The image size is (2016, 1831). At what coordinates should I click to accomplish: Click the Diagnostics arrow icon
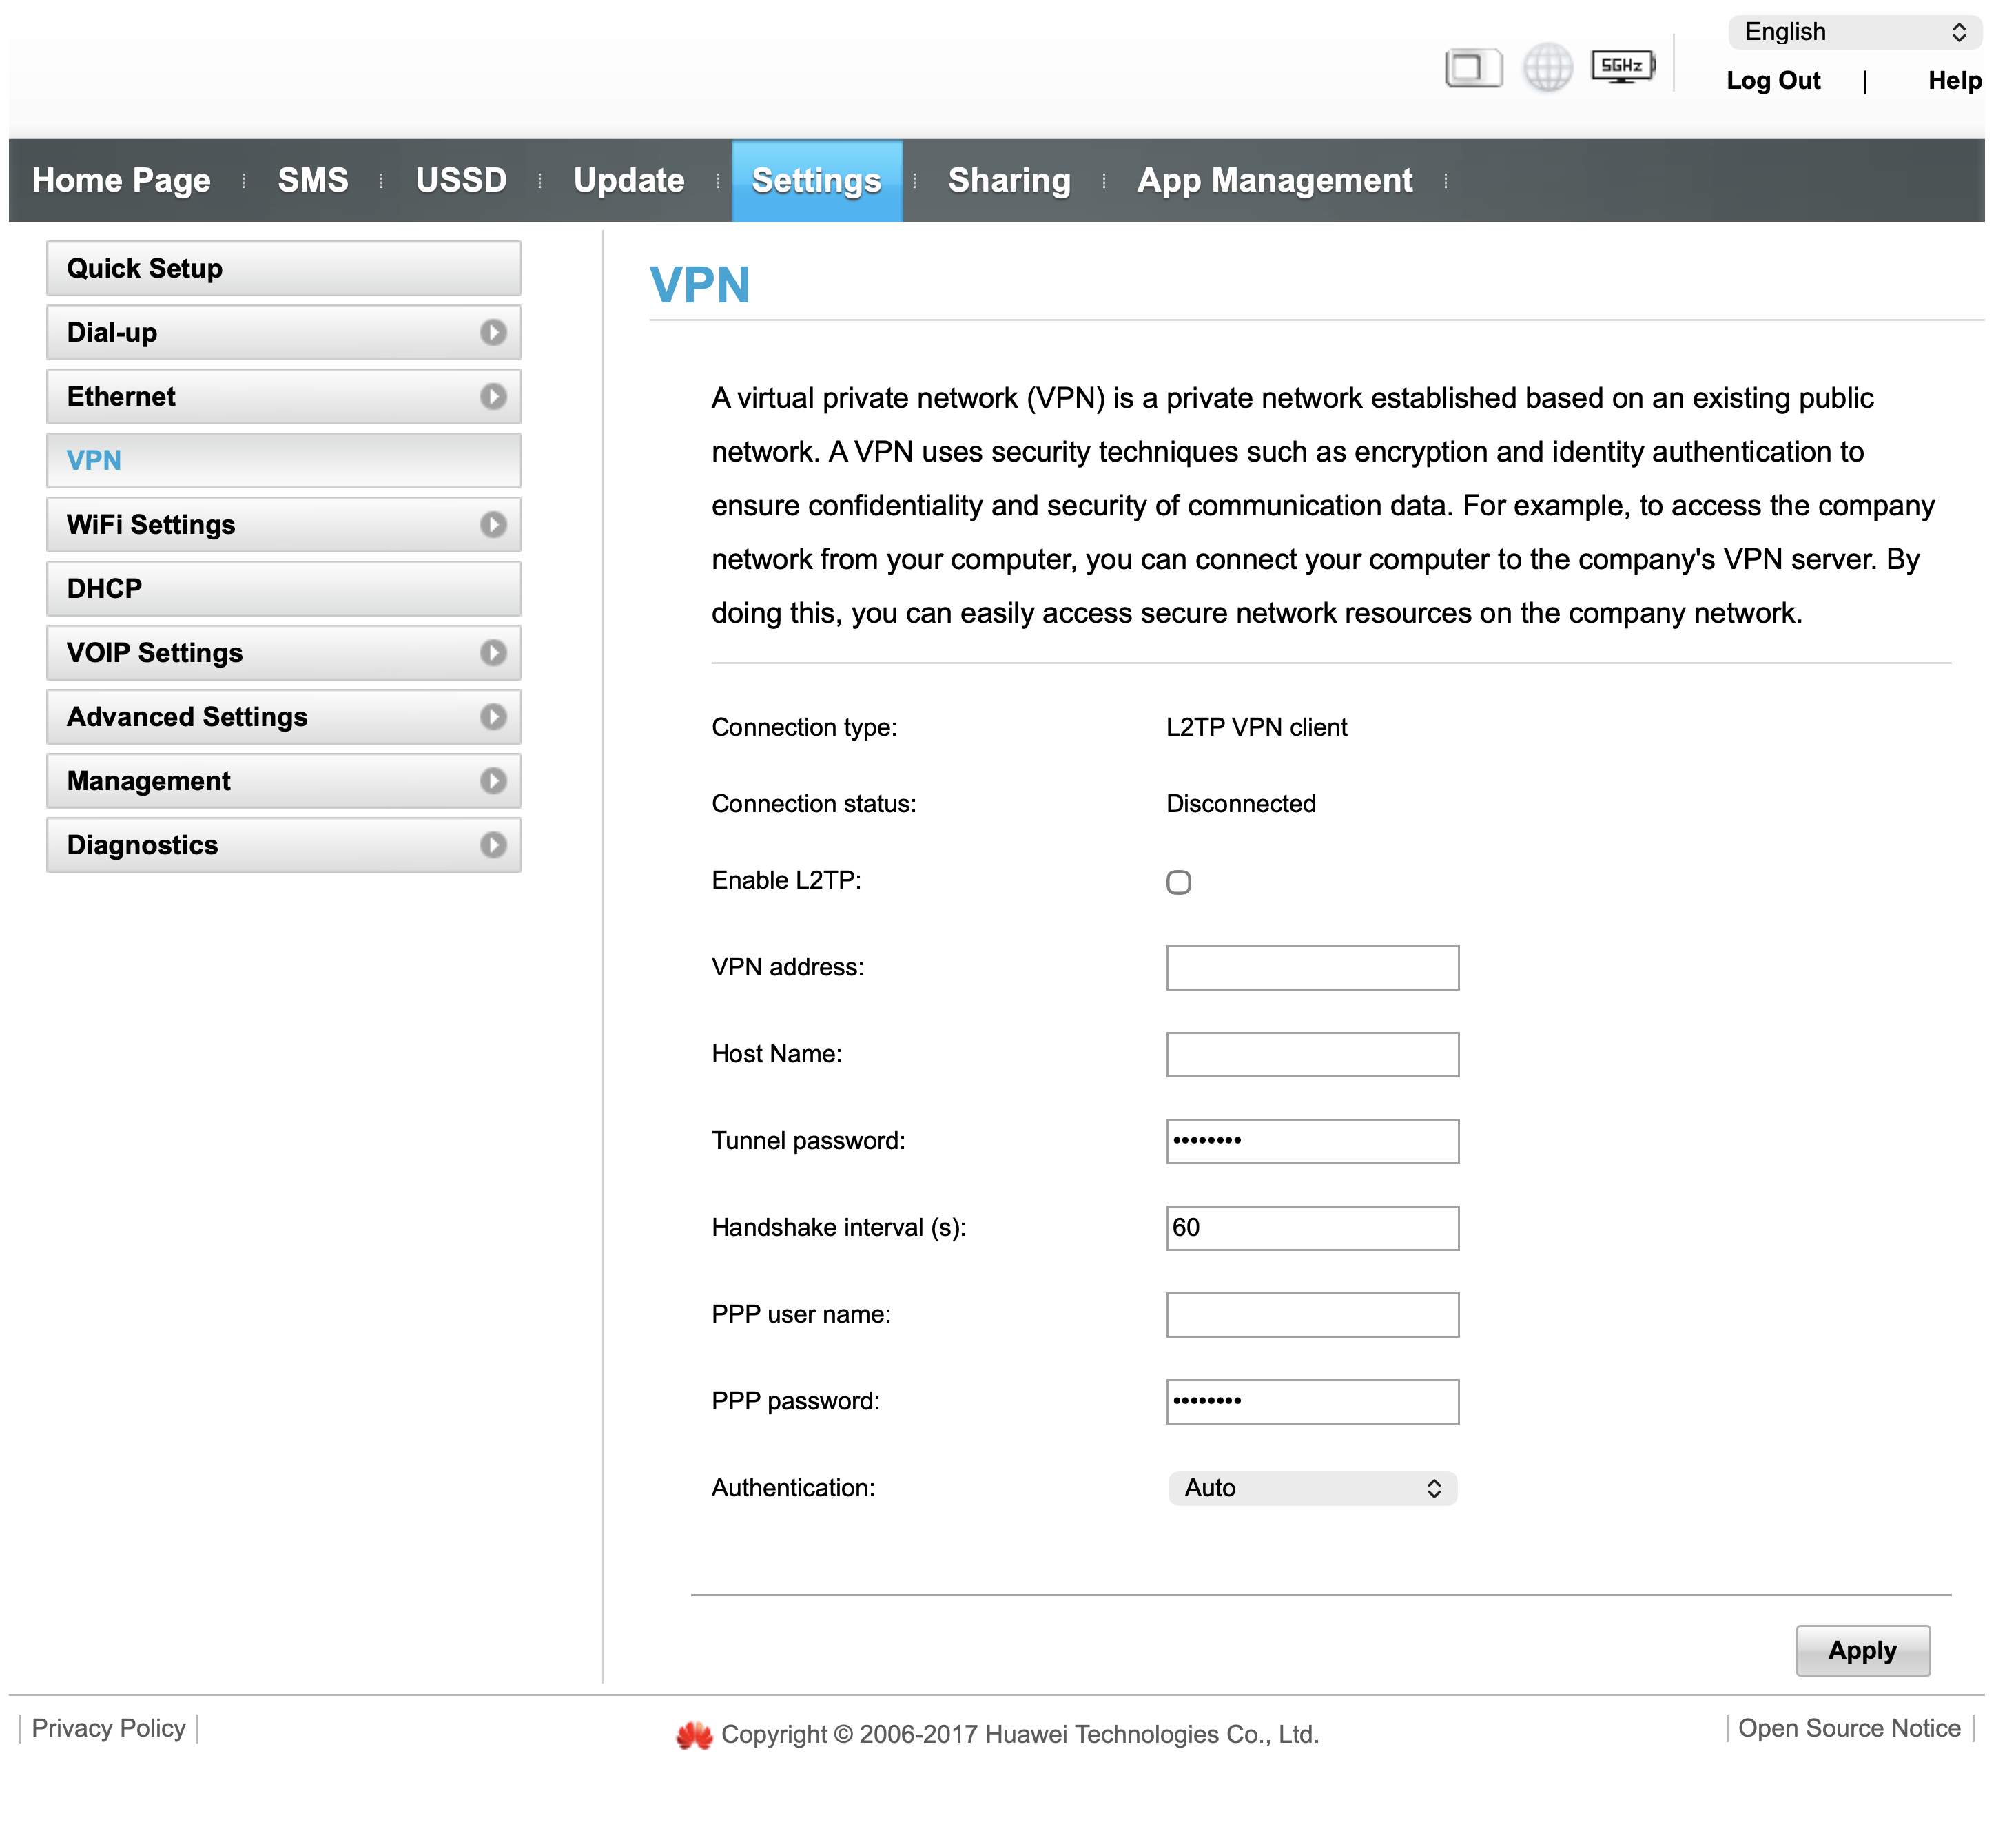coord(493,845)
